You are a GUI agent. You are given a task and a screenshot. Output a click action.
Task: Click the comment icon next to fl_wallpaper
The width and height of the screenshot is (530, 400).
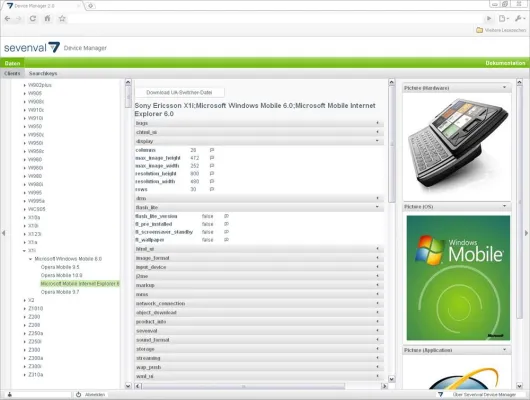pyautogui.click(x=226, y=240)
